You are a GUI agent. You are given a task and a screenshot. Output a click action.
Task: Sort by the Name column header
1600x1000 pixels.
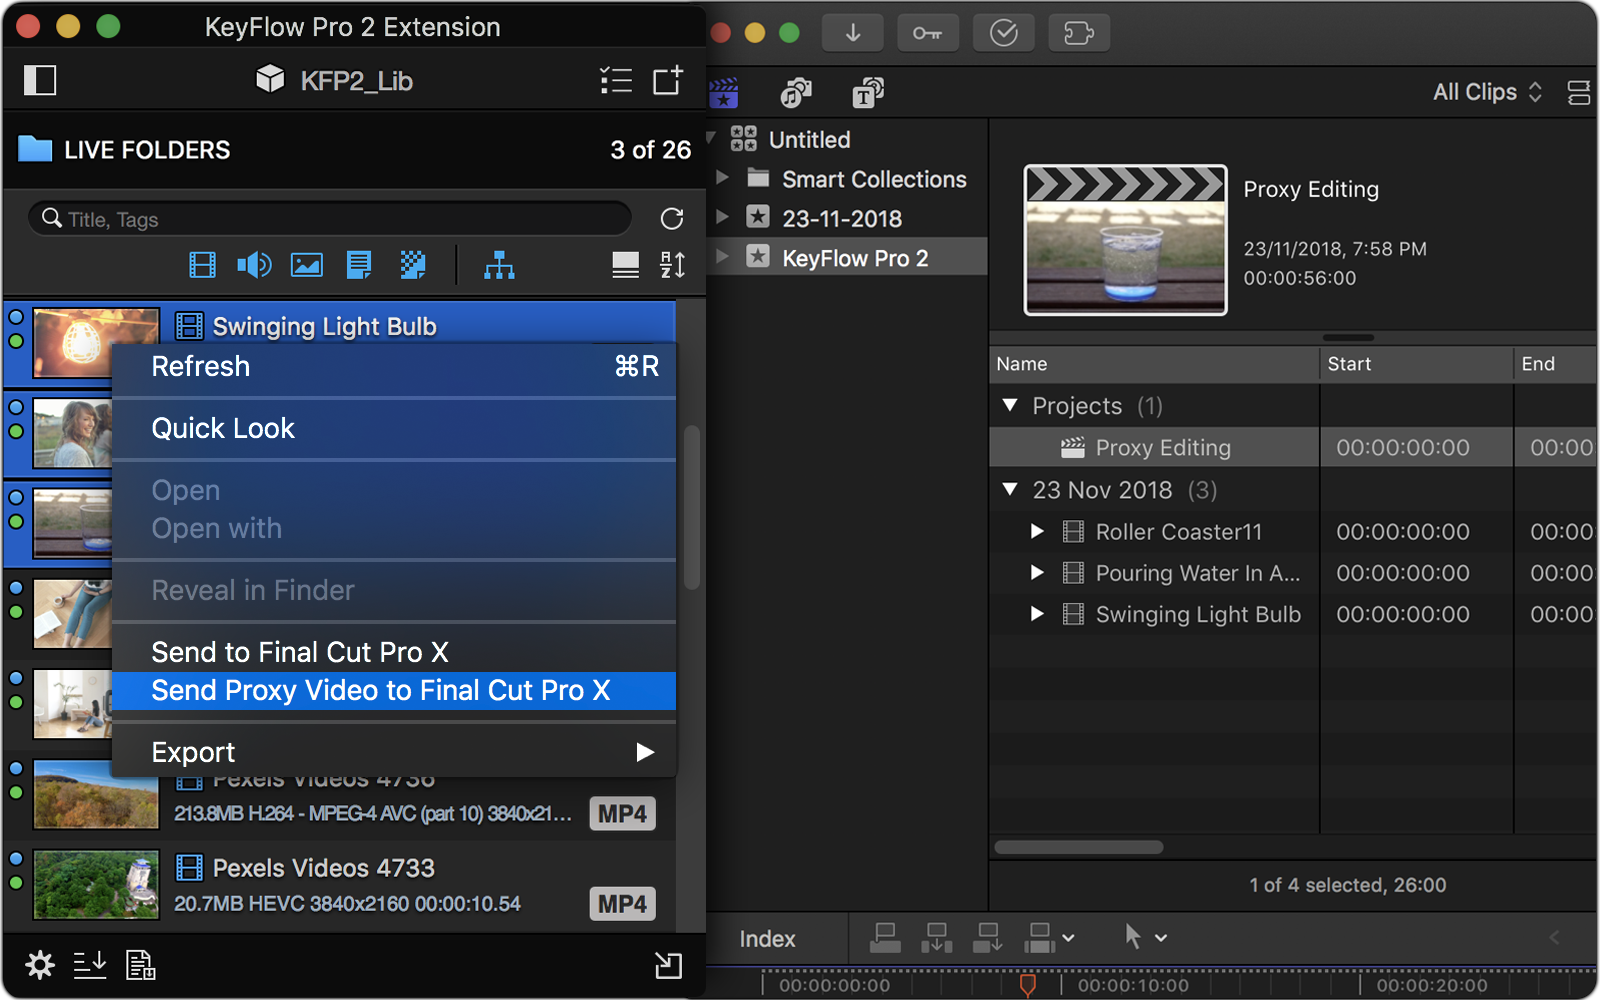1154,364
